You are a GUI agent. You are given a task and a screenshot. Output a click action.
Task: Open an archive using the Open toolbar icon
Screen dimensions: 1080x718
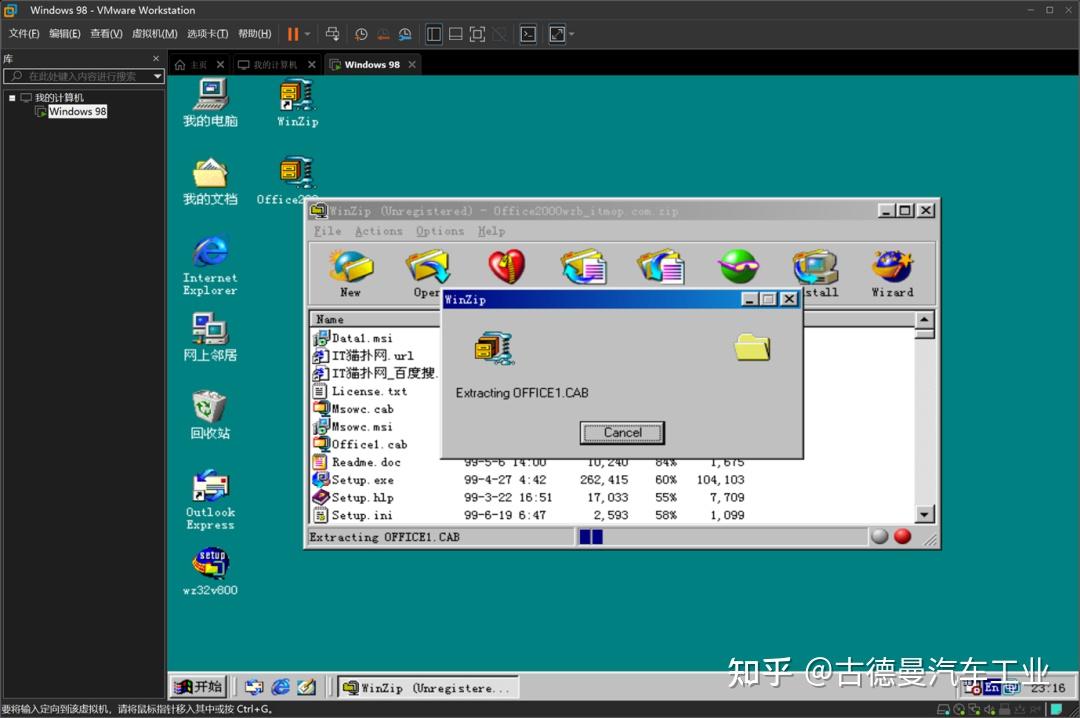coord(428,265)
